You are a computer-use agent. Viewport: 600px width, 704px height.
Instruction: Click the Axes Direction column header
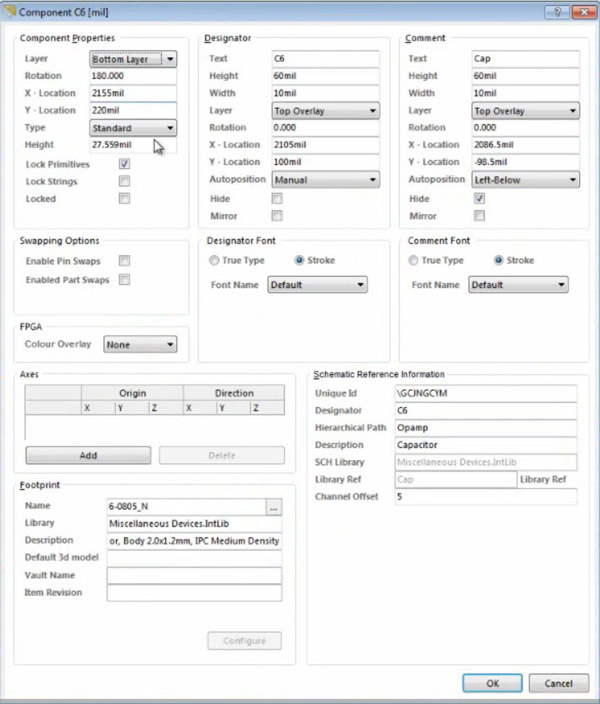[x=234, y=393]
